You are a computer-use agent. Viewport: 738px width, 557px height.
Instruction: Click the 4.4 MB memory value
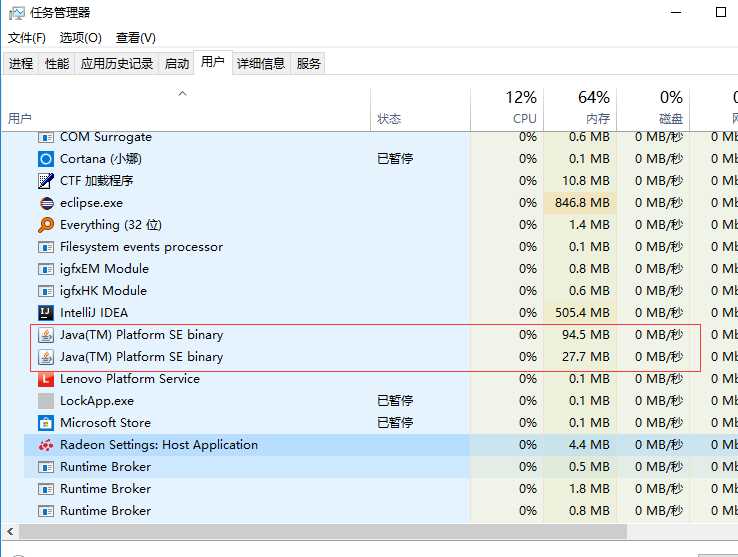589,445
